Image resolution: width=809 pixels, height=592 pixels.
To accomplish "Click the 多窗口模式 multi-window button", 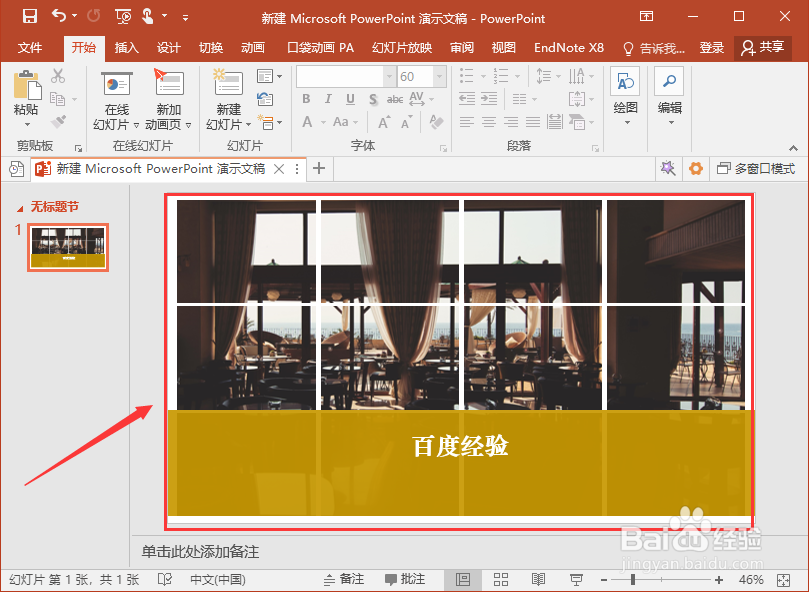I will point(756,168).
